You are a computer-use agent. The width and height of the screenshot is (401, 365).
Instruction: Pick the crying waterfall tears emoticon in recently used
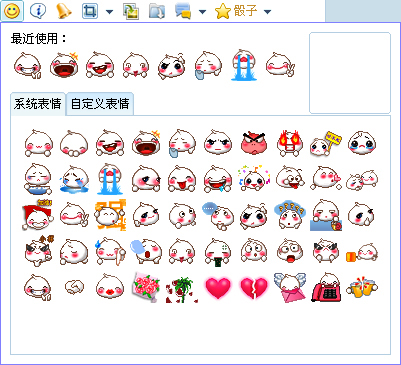point(244,65)
